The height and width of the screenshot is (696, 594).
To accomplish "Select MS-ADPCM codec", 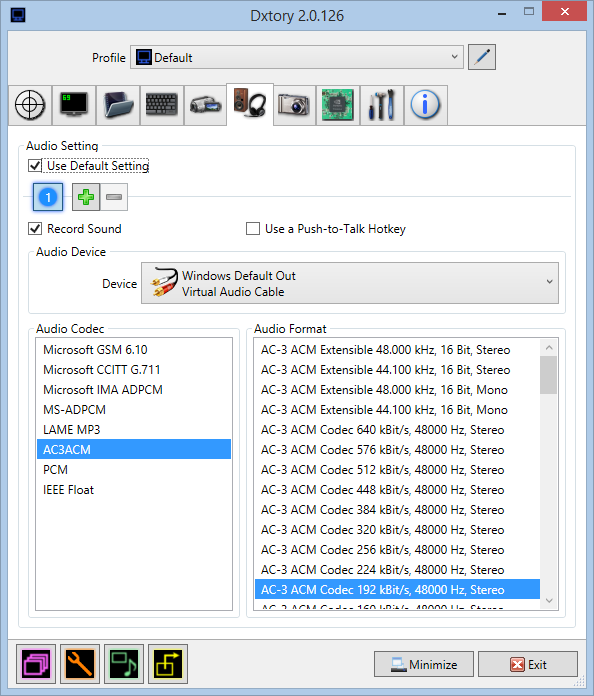I will tap(134, 410).
